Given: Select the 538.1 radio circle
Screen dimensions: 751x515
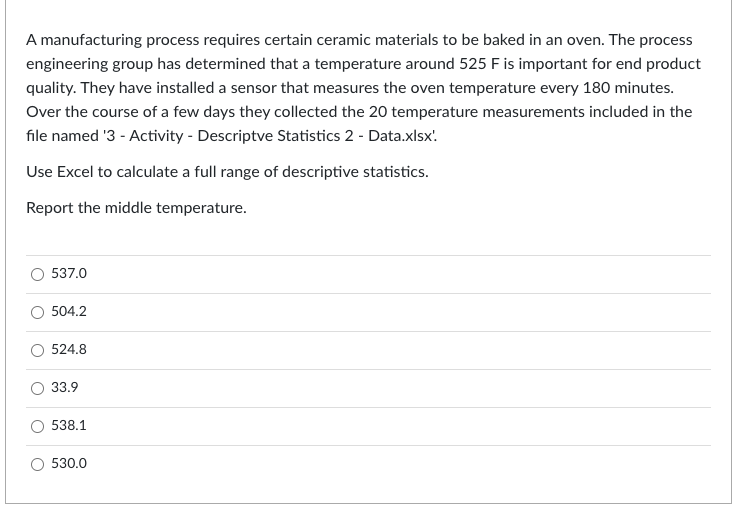Looking at the screenshot, I should (37, 426).
